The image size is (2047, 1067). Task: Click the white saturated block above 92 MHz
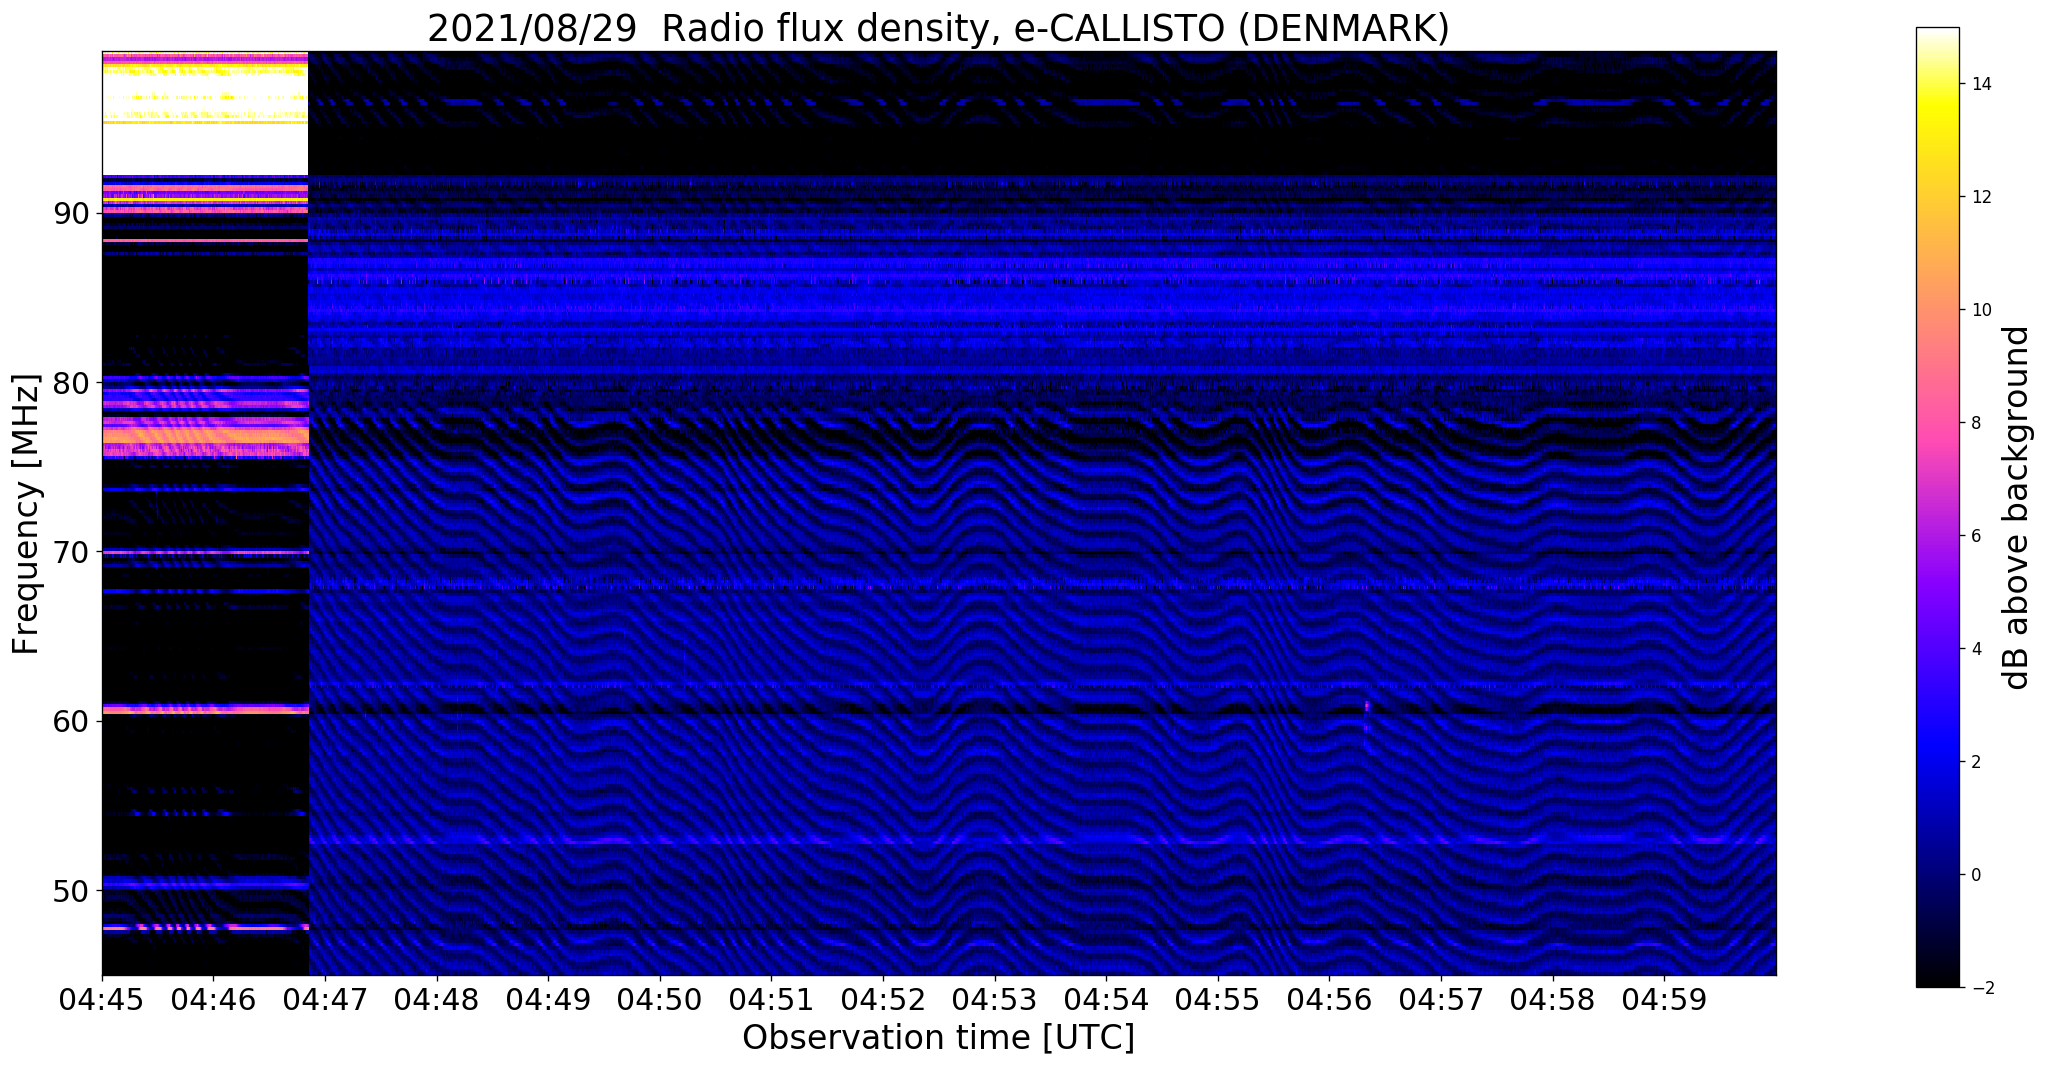(205, 150)
